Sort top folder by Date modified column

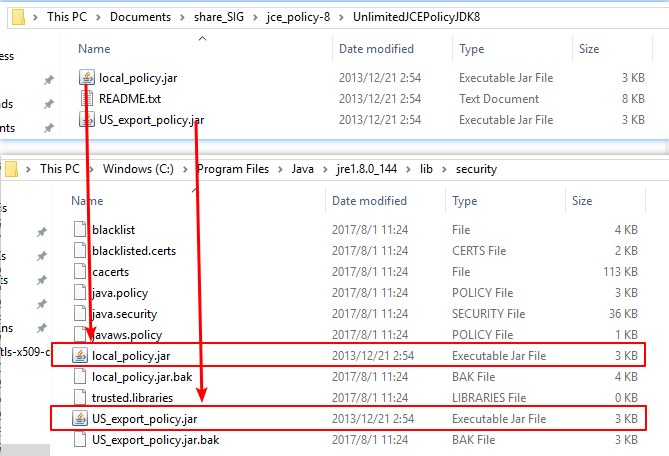pos(378,48)
